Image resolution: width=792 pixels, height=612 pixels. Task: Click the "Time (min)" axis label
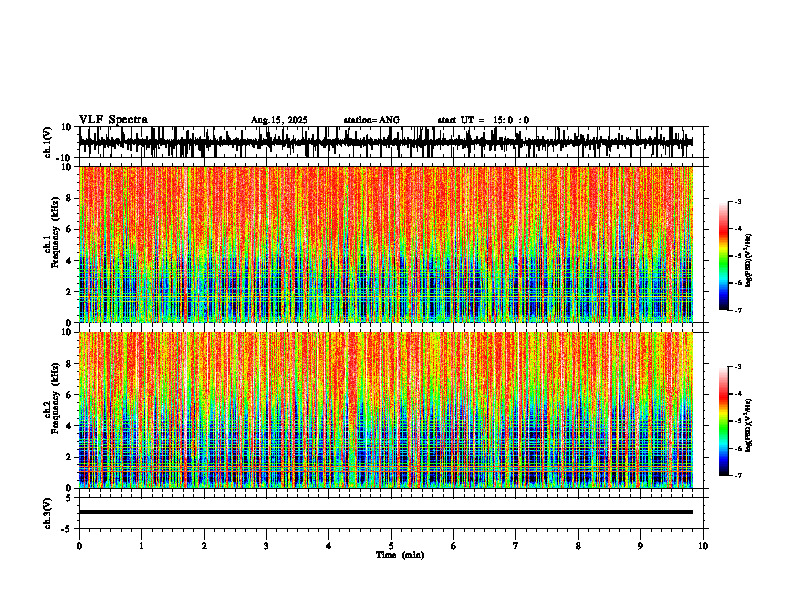(400, 555)
